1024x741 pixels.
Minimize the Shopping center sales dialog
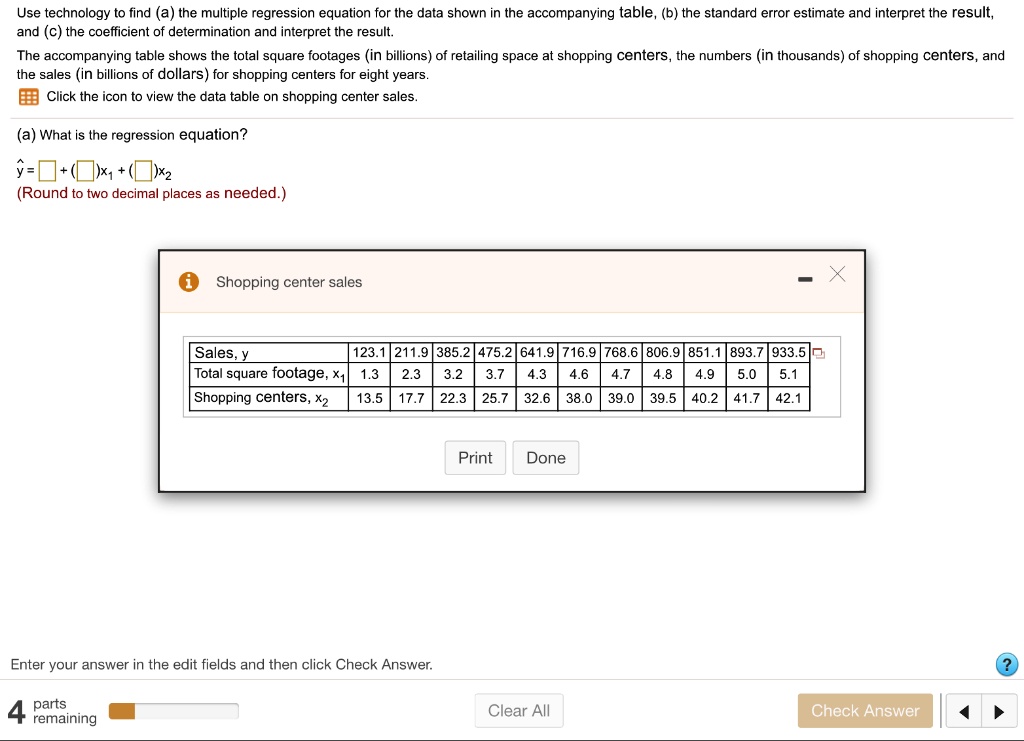tap(804, 281)
